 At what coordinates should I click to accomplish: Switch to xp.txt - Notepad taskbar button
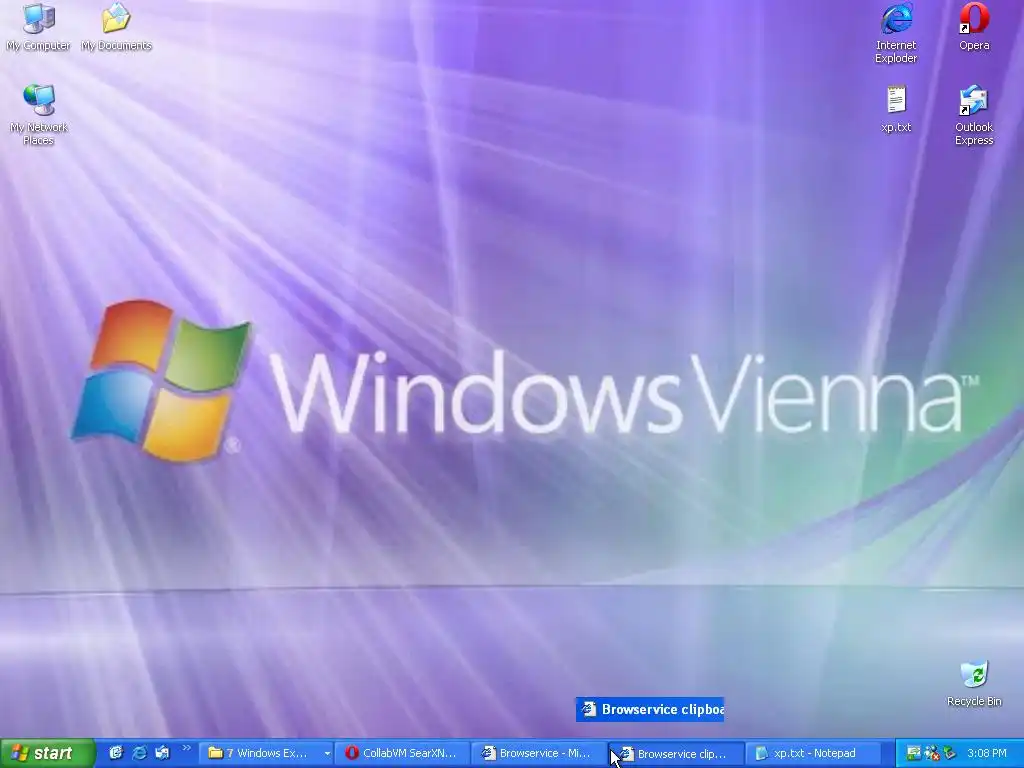812,753
